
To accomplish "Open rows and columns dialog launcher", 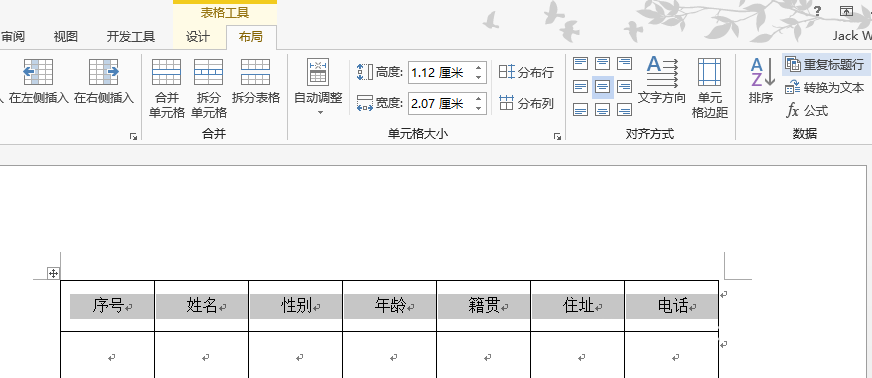I will 133,136.
